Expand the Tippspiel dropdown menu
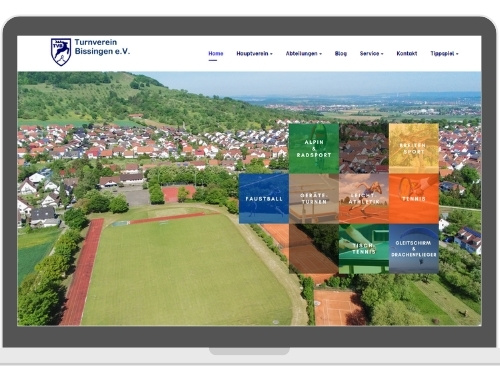 [x=444, y=53]
